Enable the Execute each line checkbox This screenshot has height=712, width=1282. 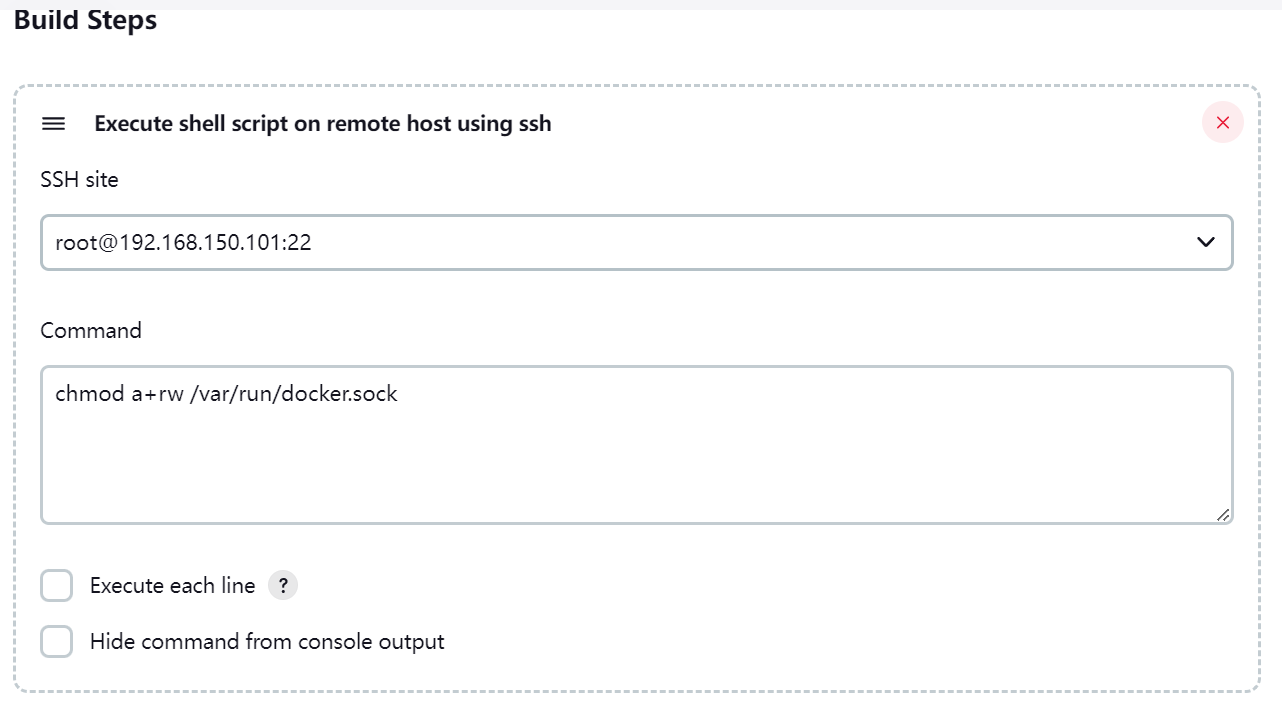coord(57,586)
